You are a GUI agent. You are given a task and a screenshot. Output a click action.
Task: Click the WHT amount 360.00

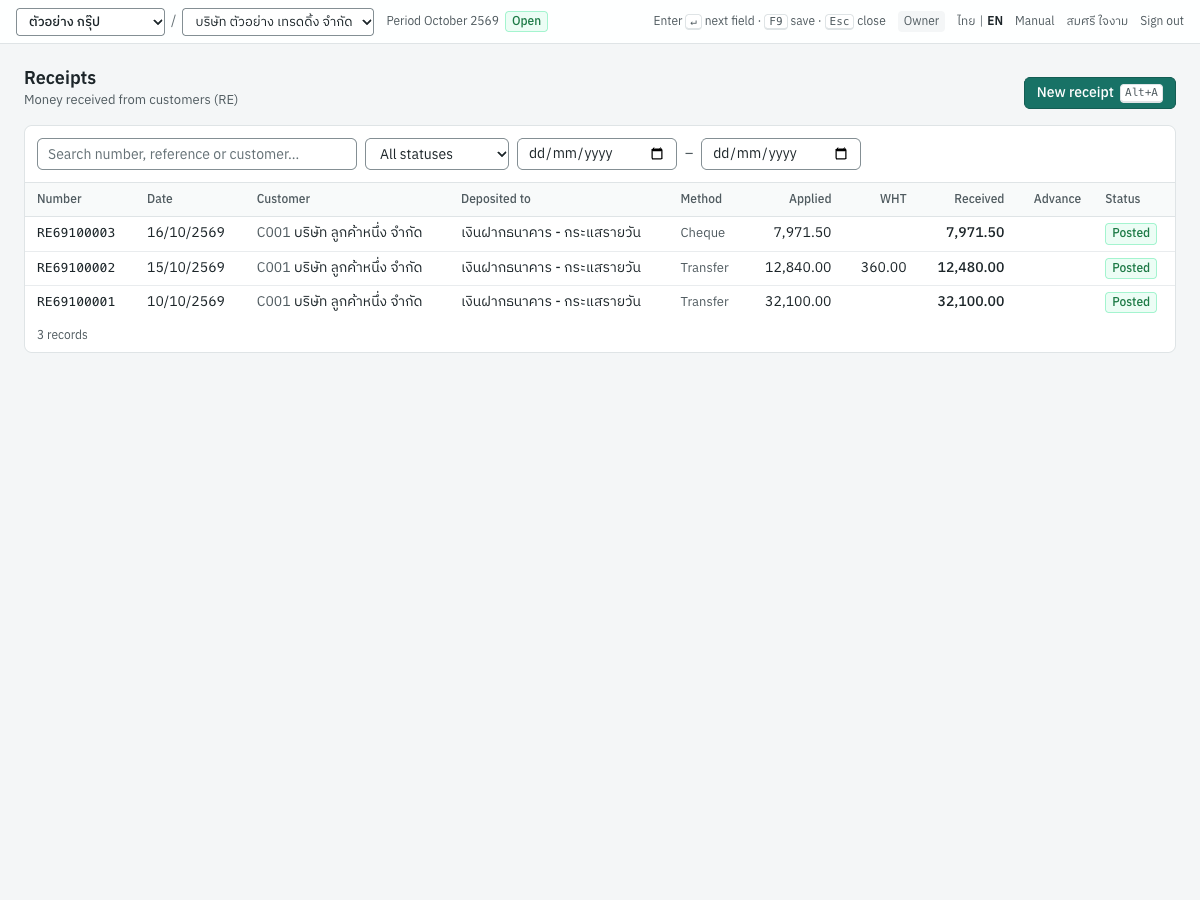[x=884, y=268]
